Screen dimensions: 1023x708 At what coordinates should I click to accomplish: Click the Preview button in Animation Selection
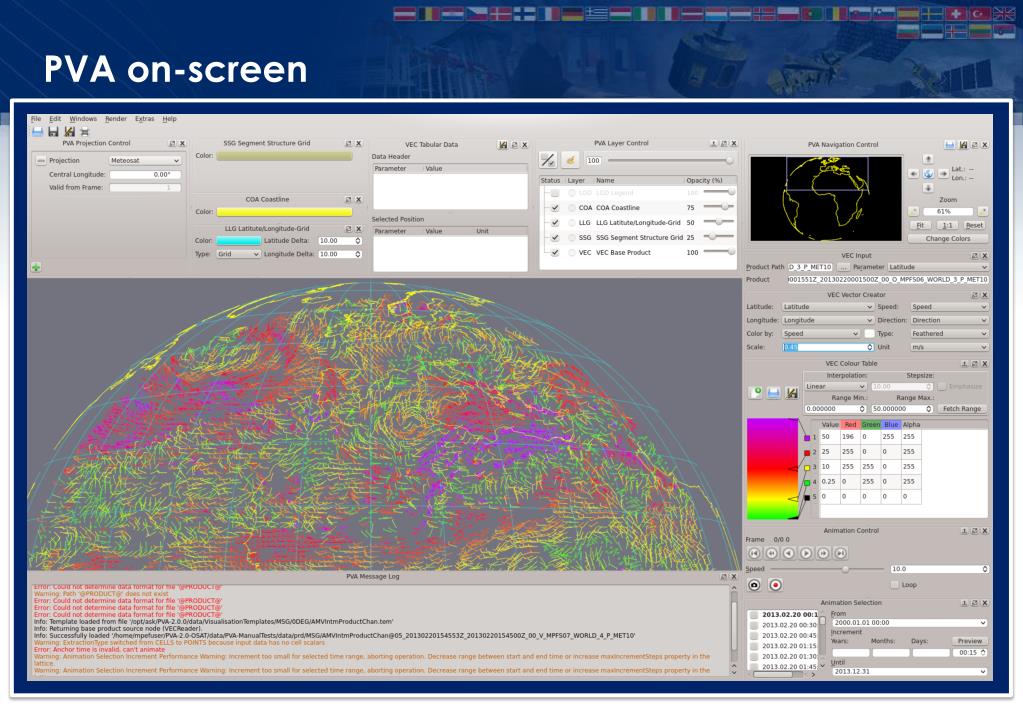tap(970, 641)
